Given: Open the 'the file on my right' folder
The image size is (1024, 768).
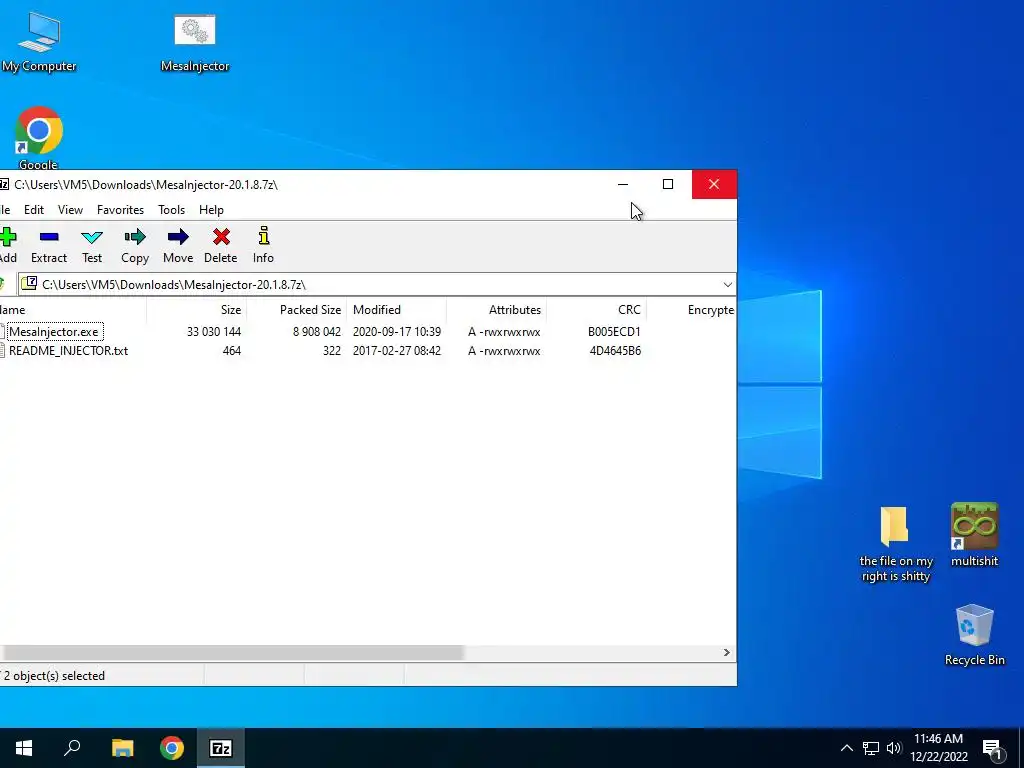Looking at the screenshot, I should tap(895, 544).
